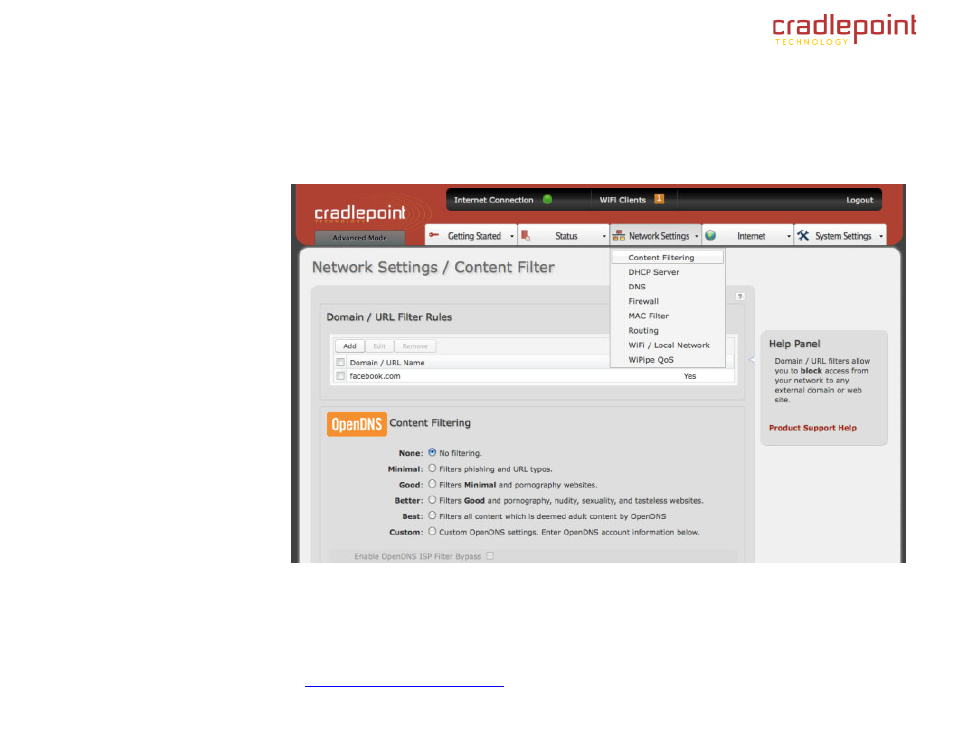Open the Getting Started tab
Screen dimensions: 954x737
pos(471,236)
